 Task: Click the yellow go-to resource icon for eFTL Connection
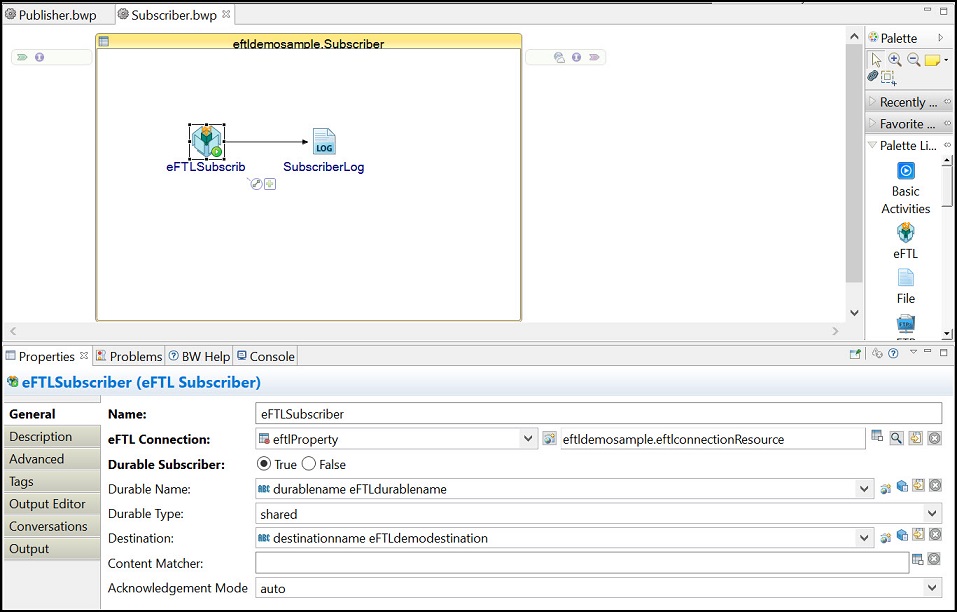[x=915, y=437]
